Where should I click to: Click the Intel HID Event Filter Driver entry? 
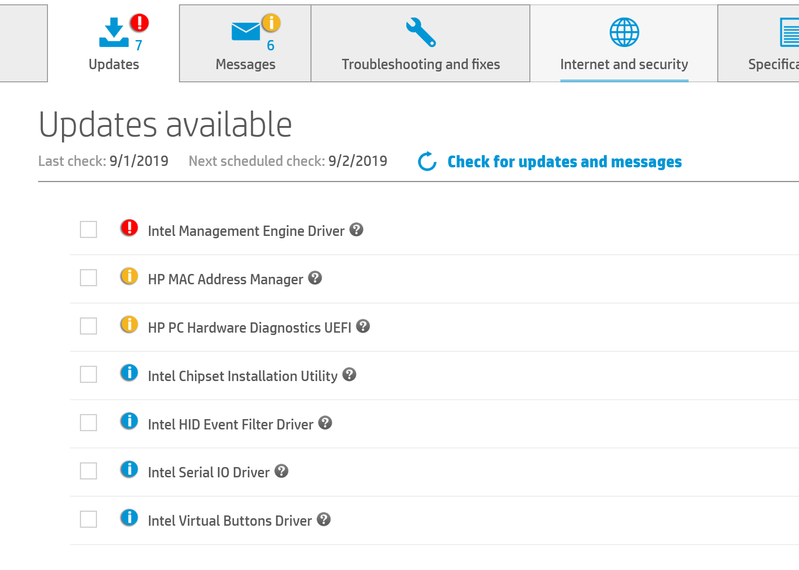pos(230,424)
